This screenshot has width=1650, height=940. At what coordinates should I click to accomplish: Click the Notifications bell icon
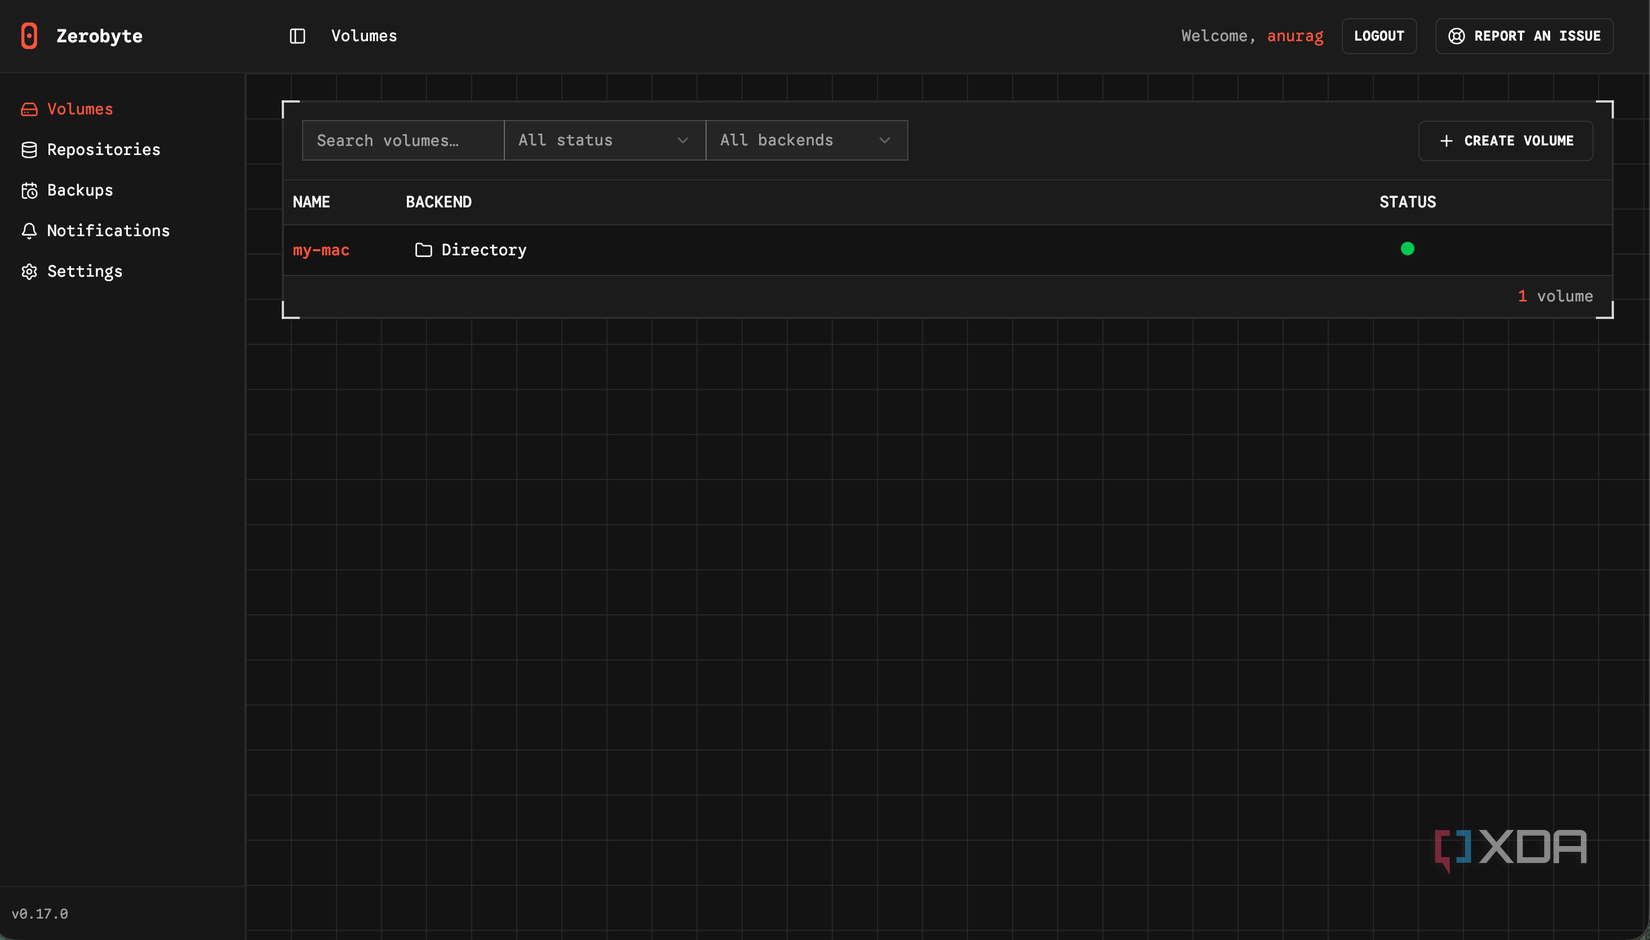point(29,230)
